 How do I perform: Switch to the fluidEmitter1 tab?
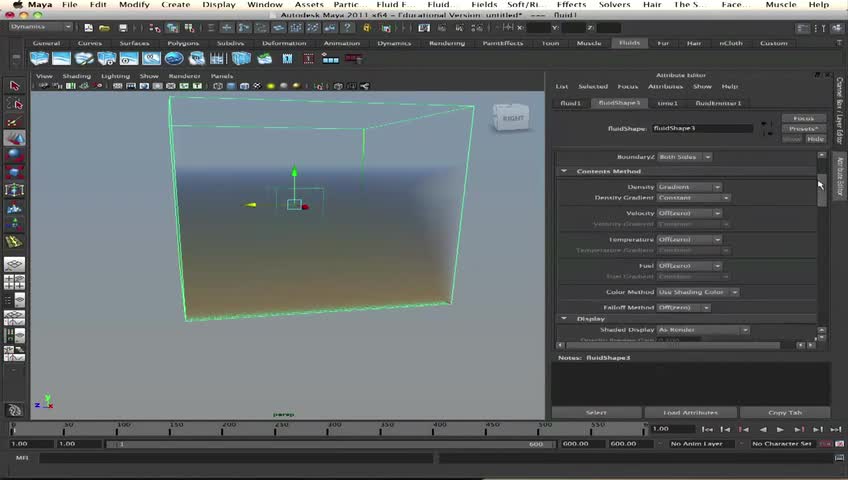pyautogui.click(x=717, y=103)
